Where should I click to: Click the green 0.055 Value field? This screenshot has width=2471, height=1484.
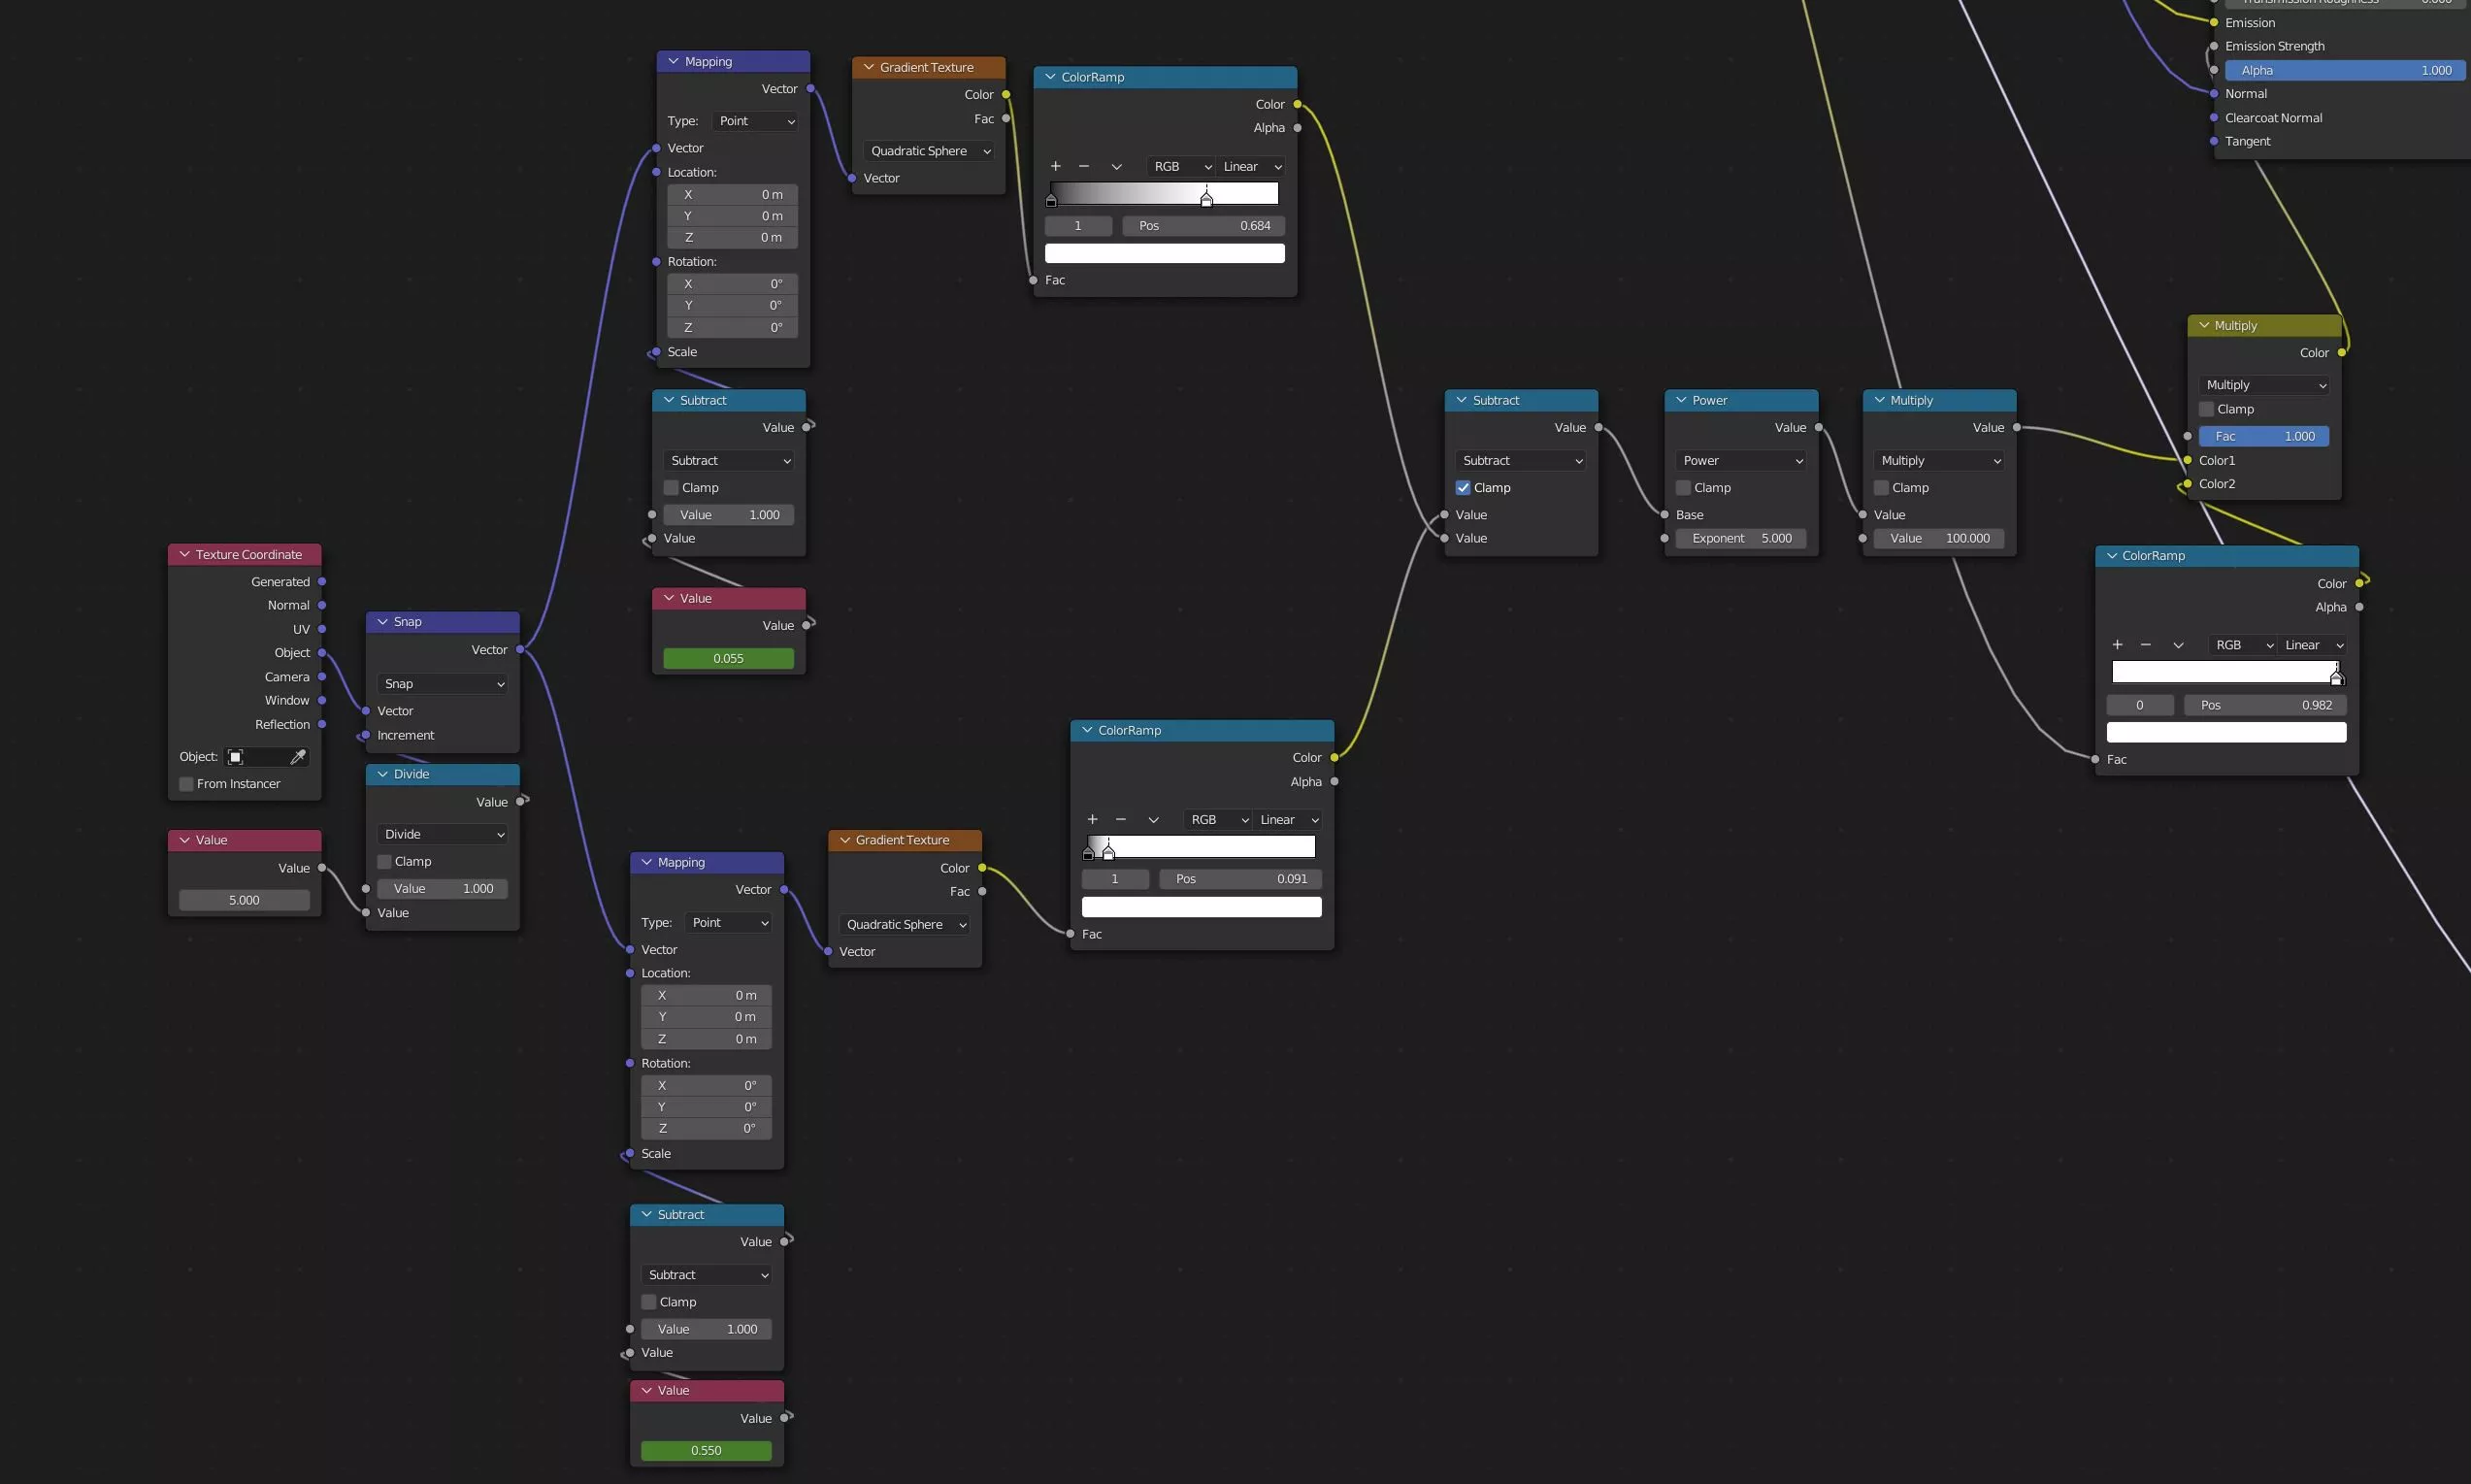coord(728,659)
